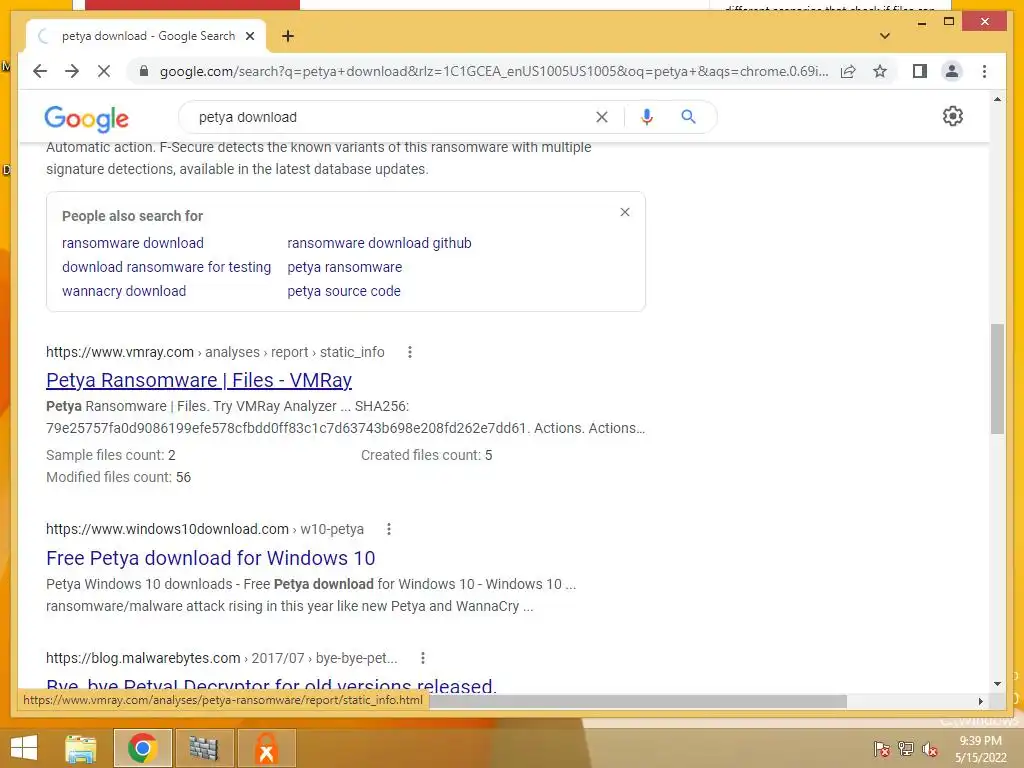This screenshot has width=1024, height=768.
Task: Open the Windows Start button
Action: [24, 748]
